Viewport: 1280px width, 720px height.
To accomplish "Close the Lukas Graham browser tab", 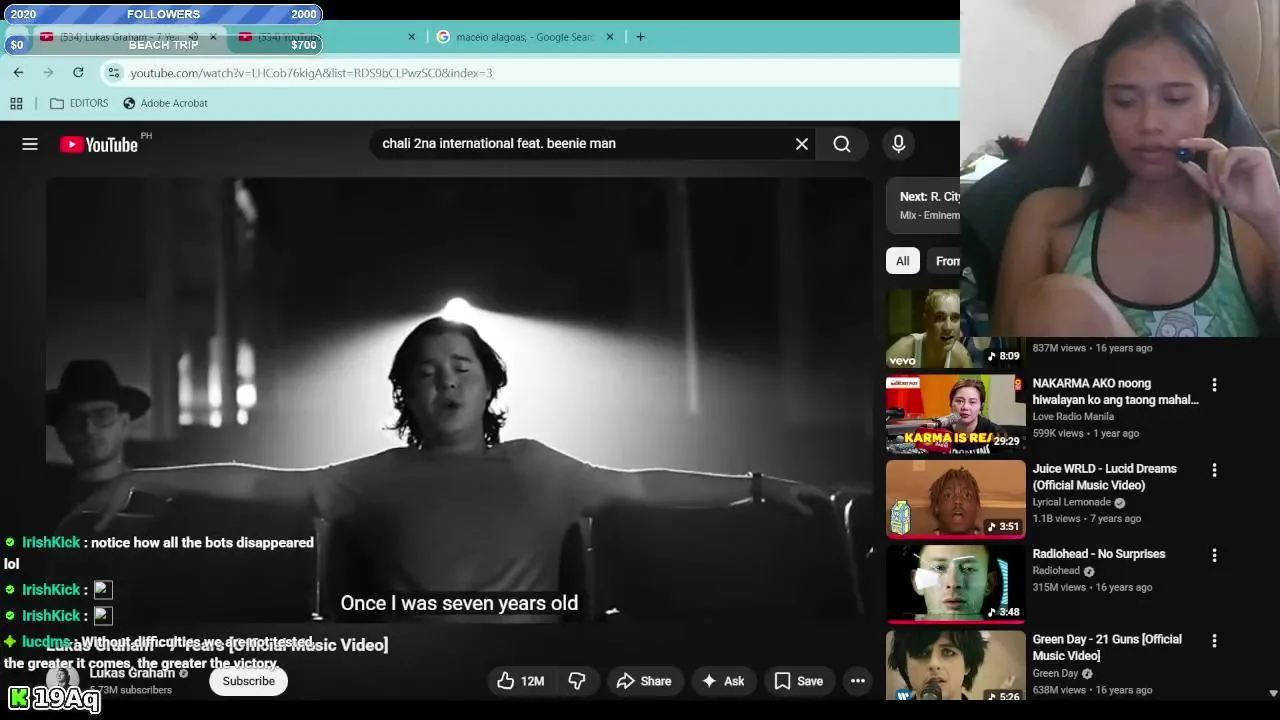I will click(213, 37).
